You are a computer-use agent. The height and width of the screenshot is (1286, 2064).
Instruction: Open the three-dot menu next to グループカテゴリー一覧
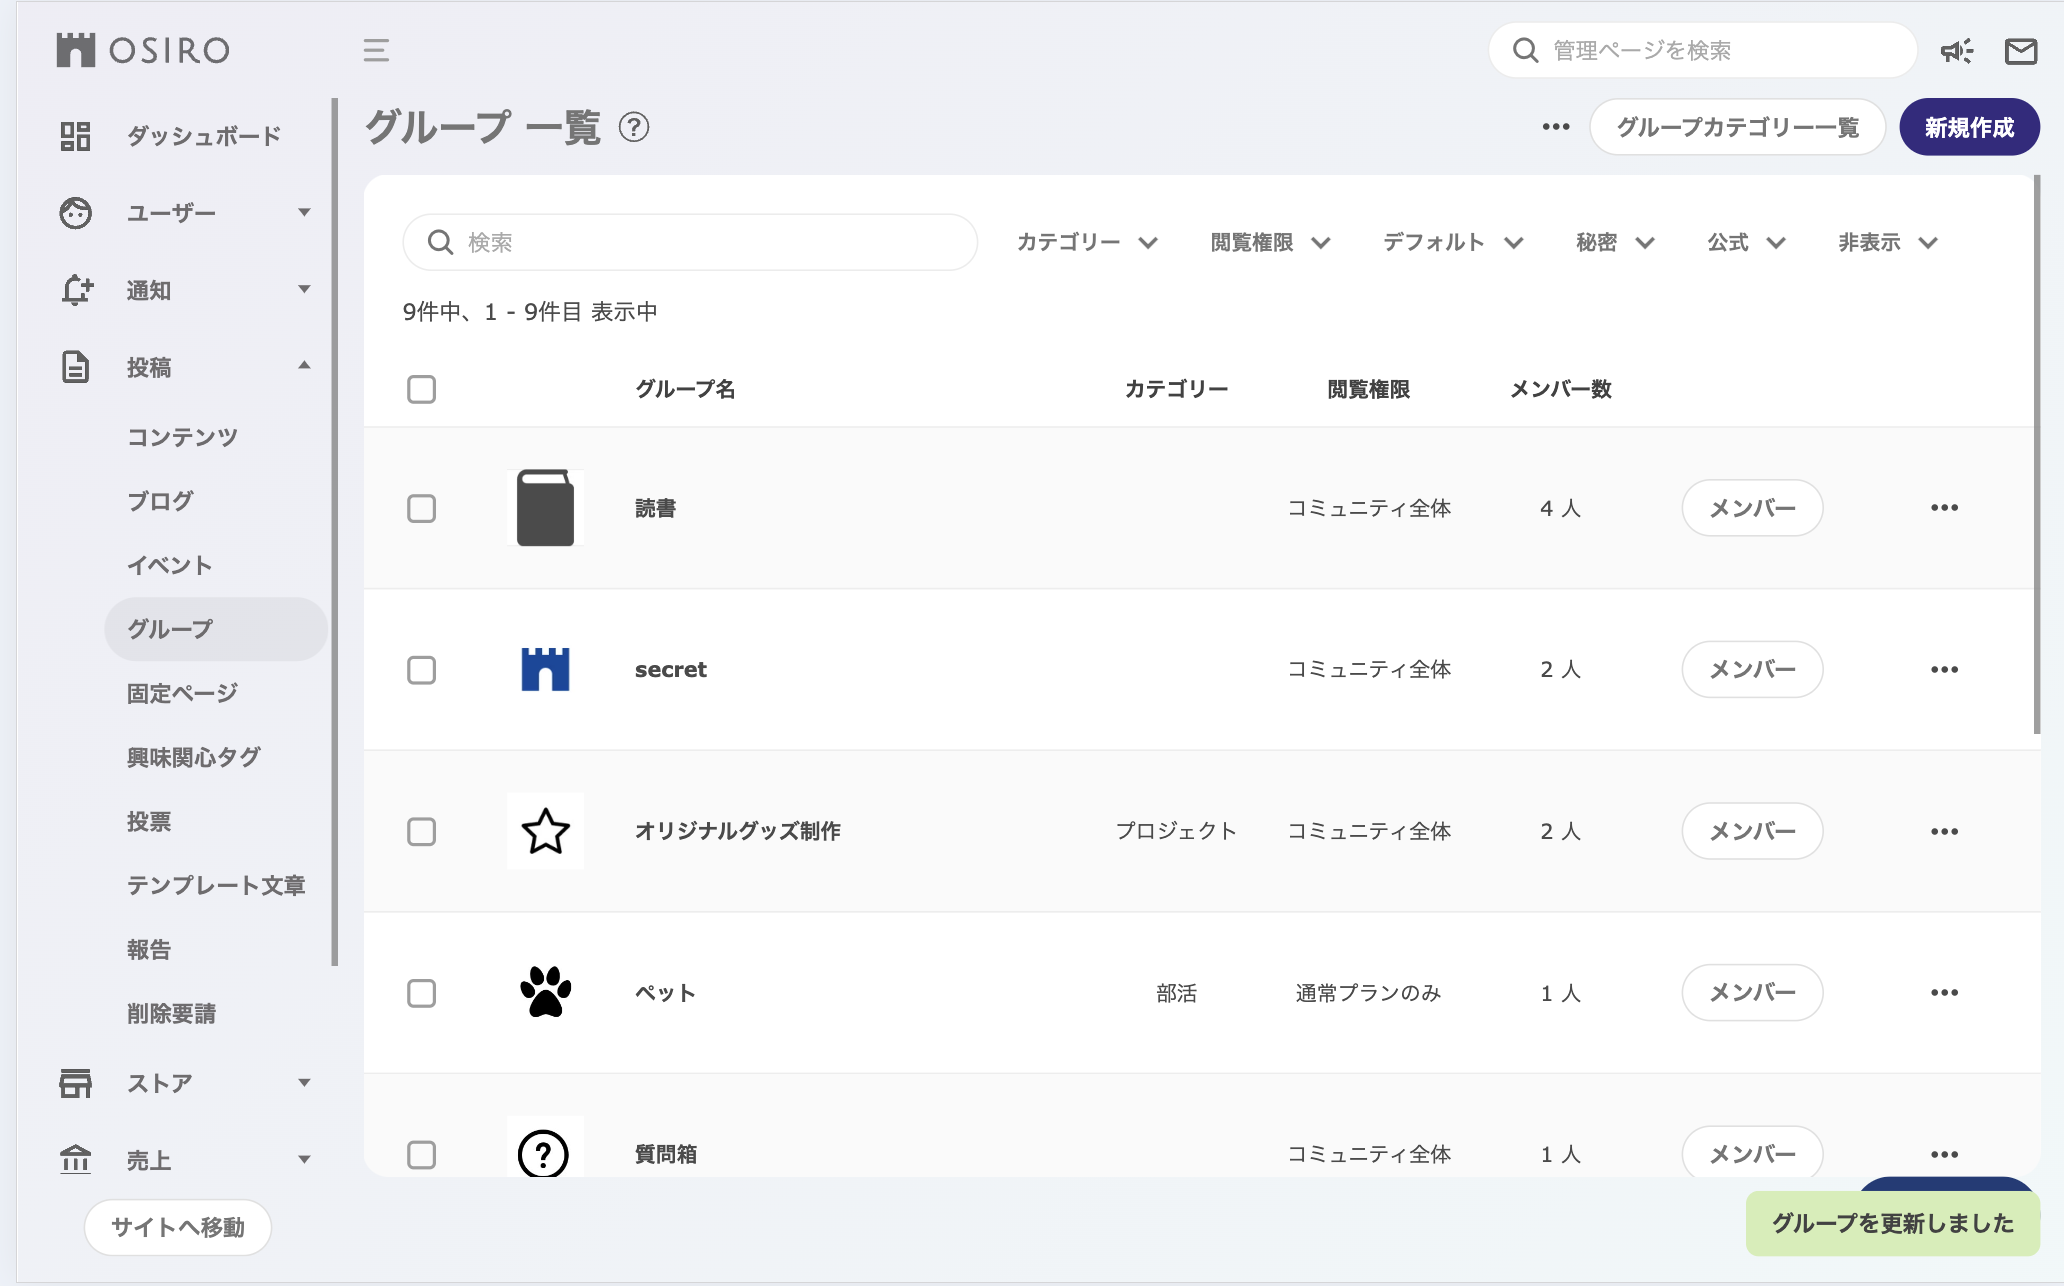pyautogui.click(x=1555, y=127)
